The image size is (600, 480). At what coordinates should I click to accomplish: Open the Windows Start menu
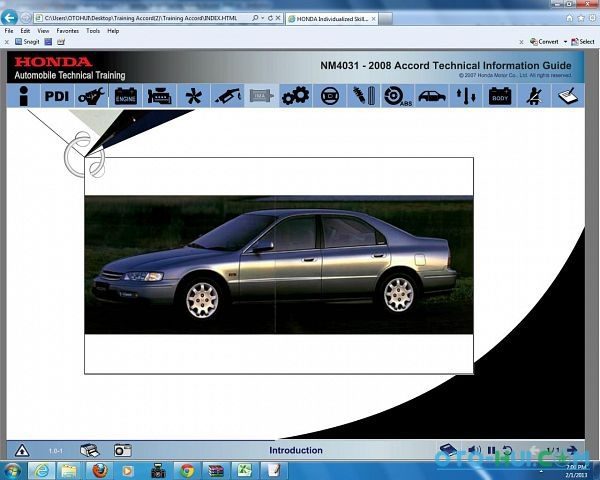click(11, 471)
